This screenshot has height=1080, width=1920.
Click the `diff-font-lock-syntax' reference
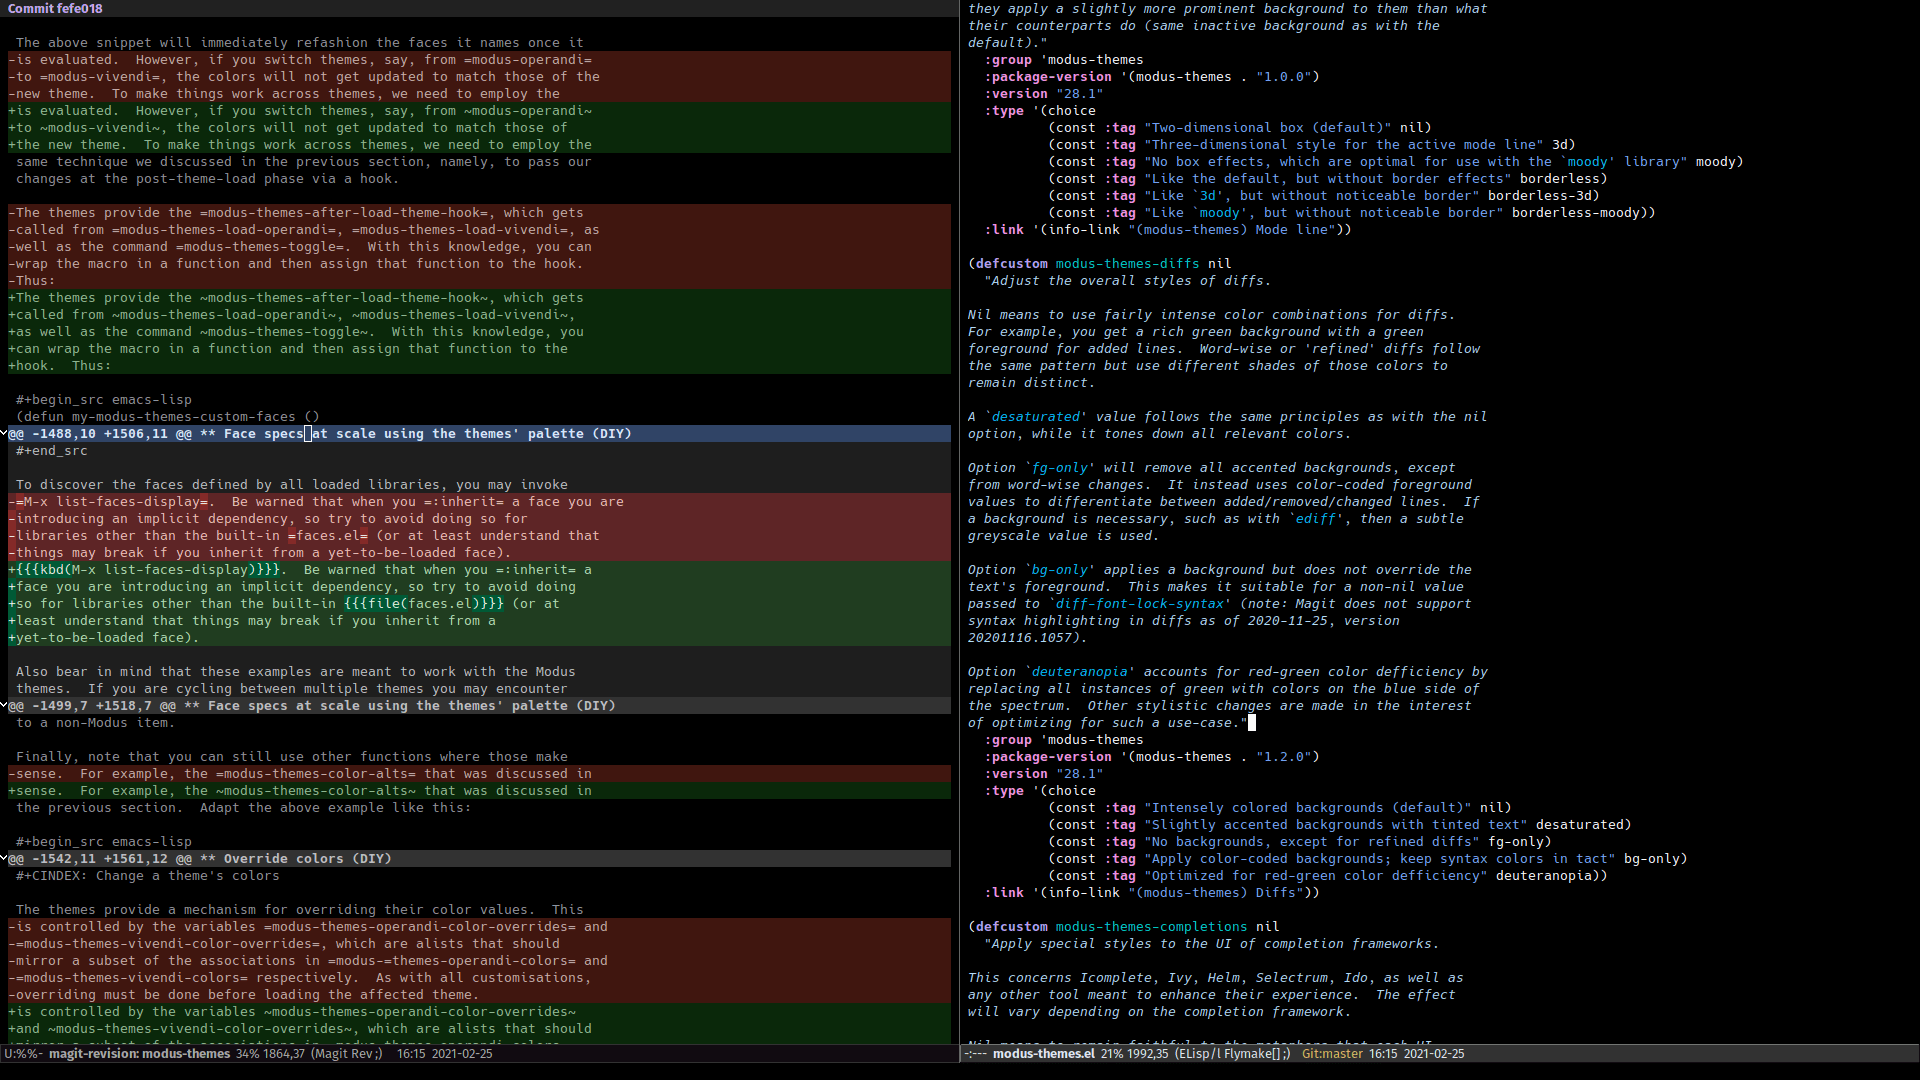[x=1140, y=604]
